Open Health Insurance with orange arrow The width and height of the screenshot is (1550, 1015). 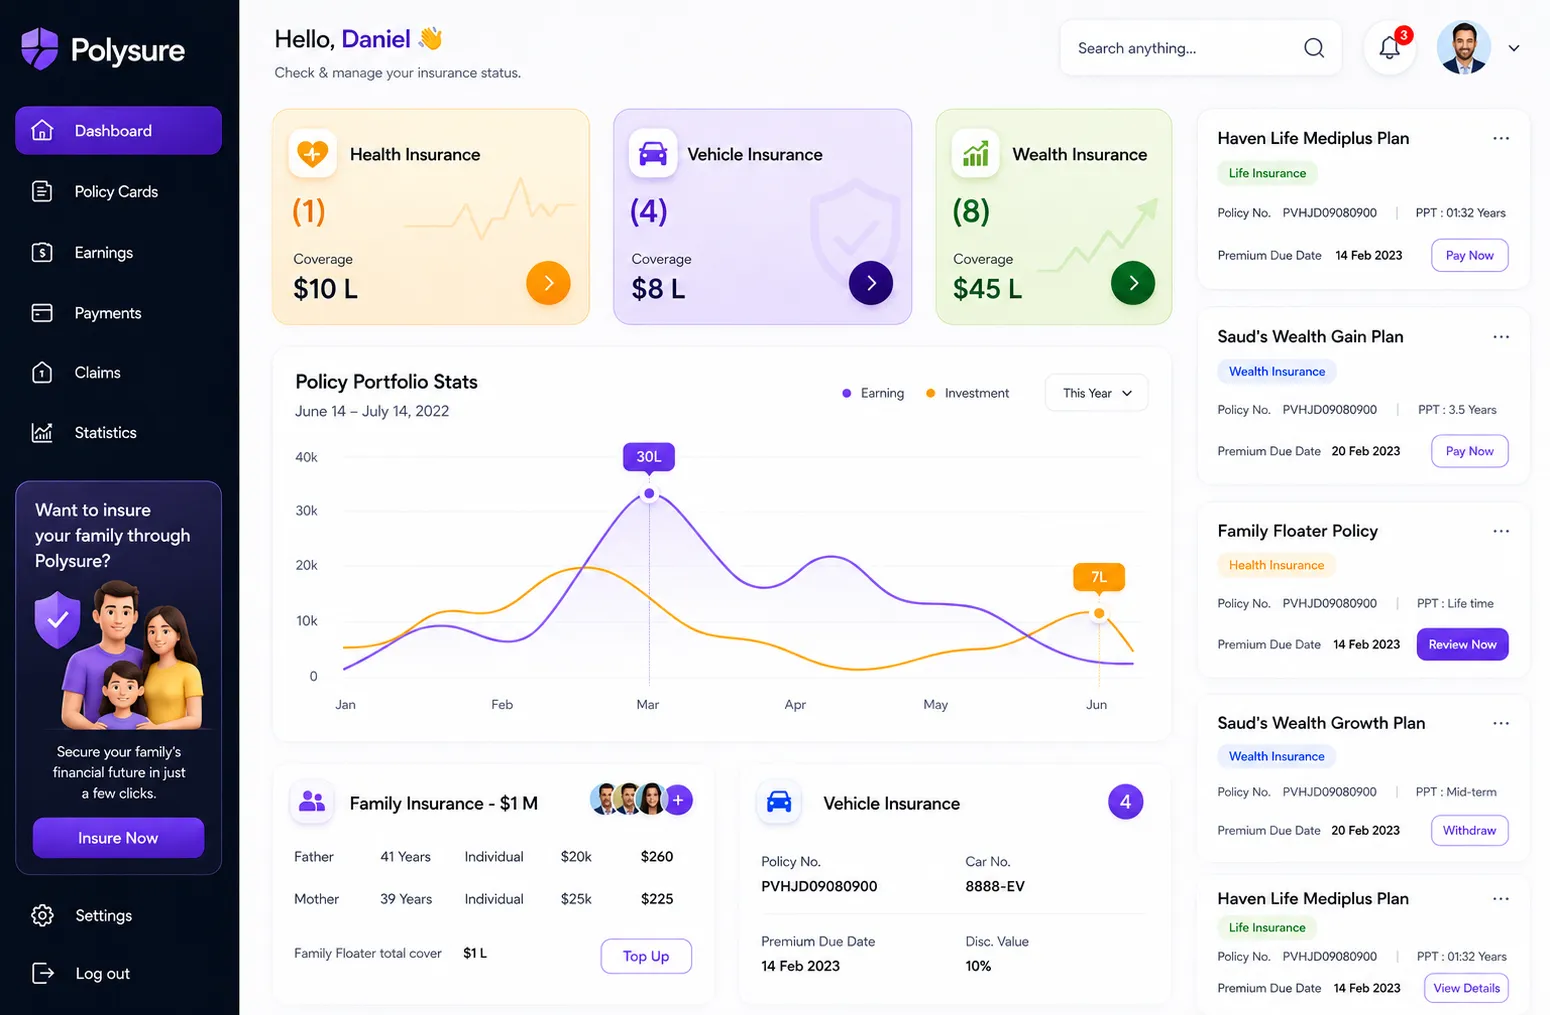point(548,283)
